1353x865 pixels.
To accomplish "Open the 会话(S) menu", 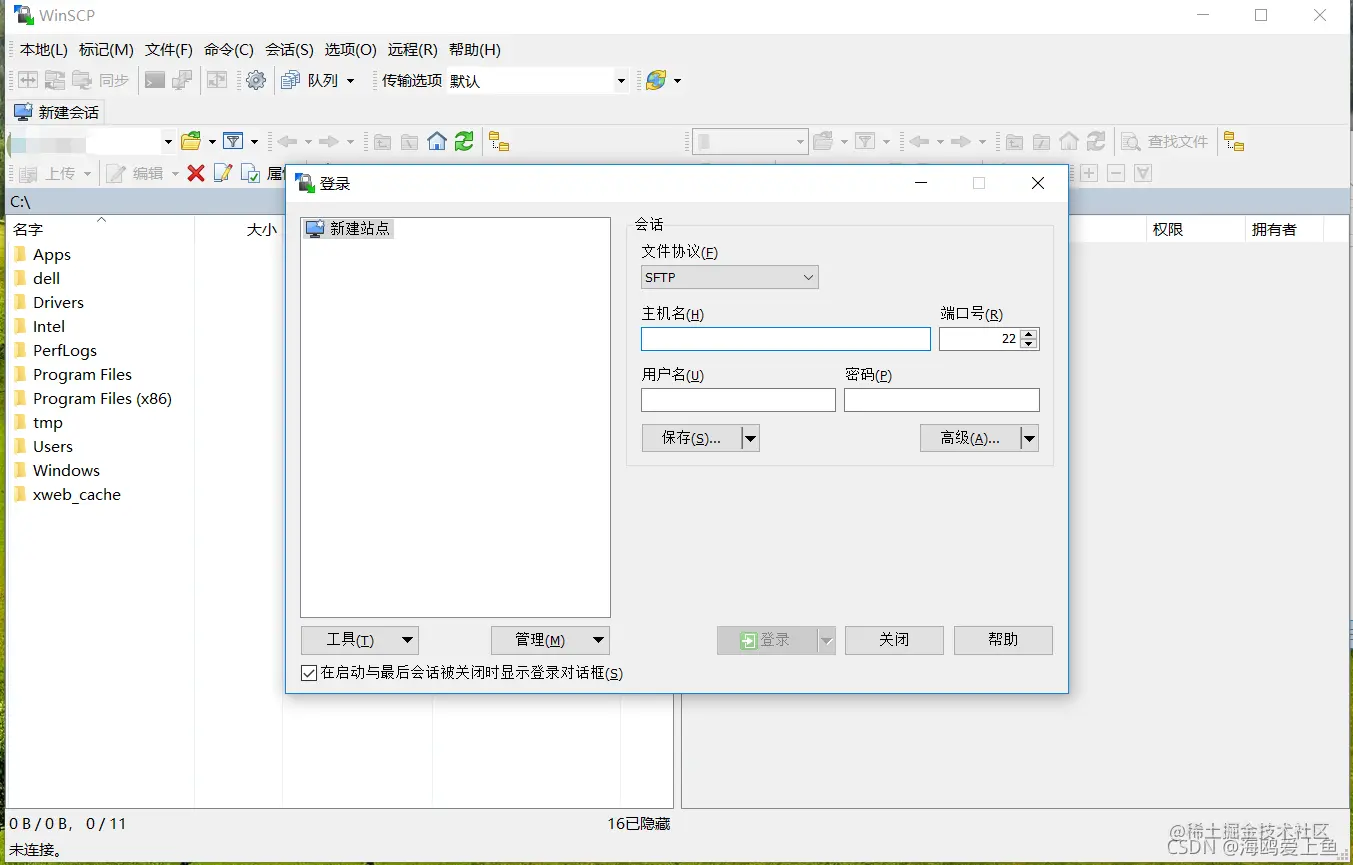I will click(288, 49).
